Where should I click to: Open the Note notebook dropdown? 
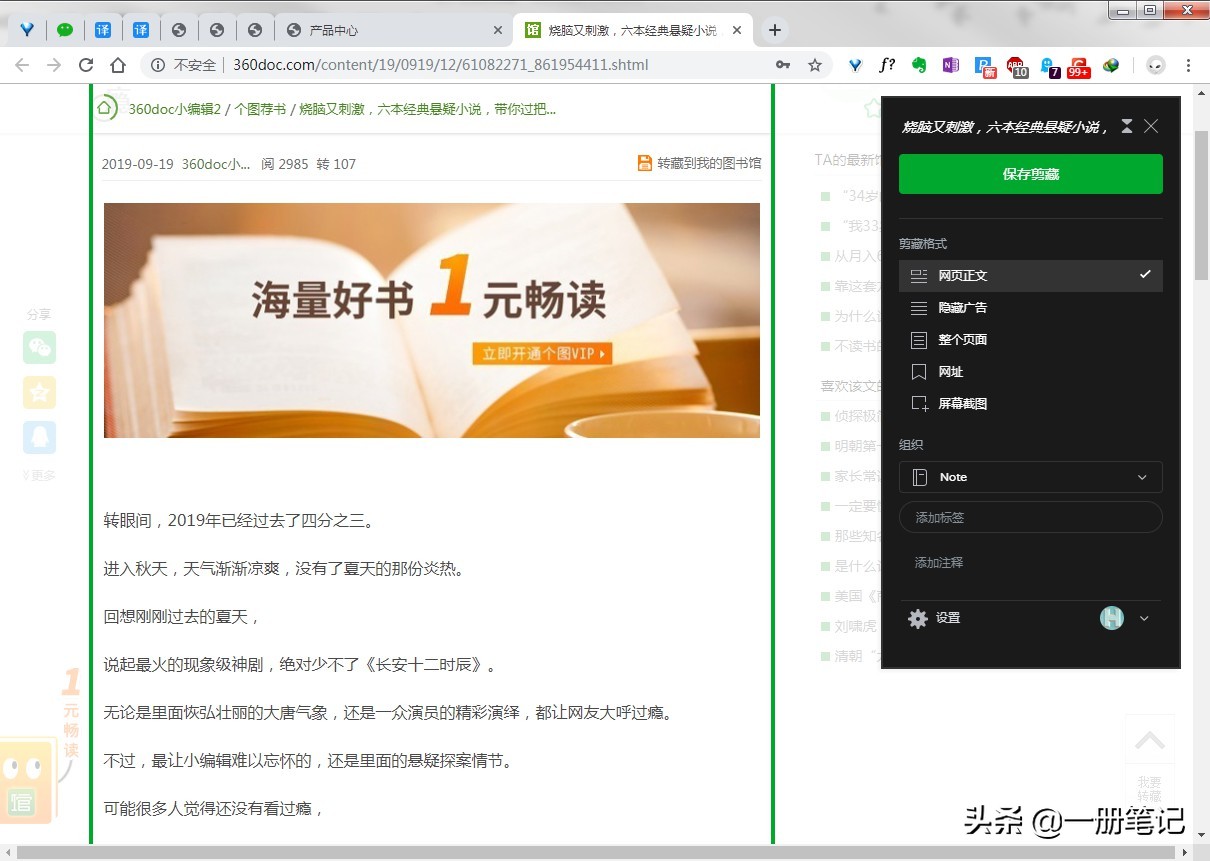(x=1030, y=477)
